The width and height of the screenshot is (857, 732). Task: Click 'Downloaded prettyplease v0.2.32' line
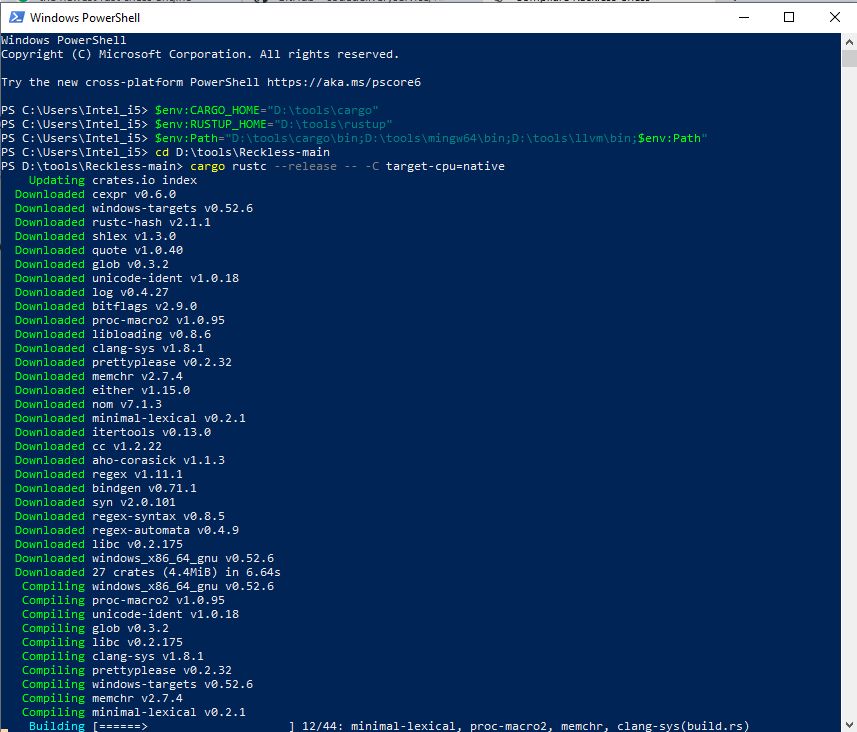(124, 362)
